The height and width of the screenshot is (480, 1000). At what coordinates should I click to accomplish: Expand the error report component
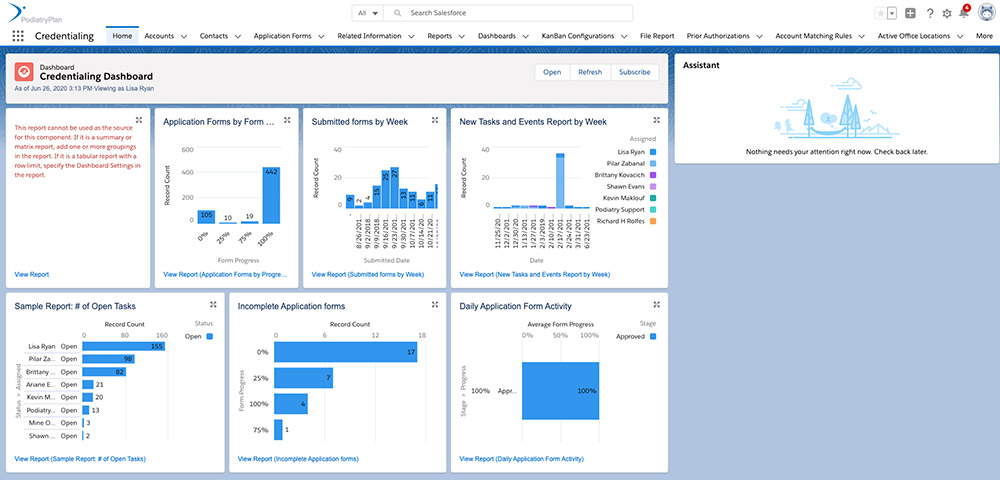point(139,120)
